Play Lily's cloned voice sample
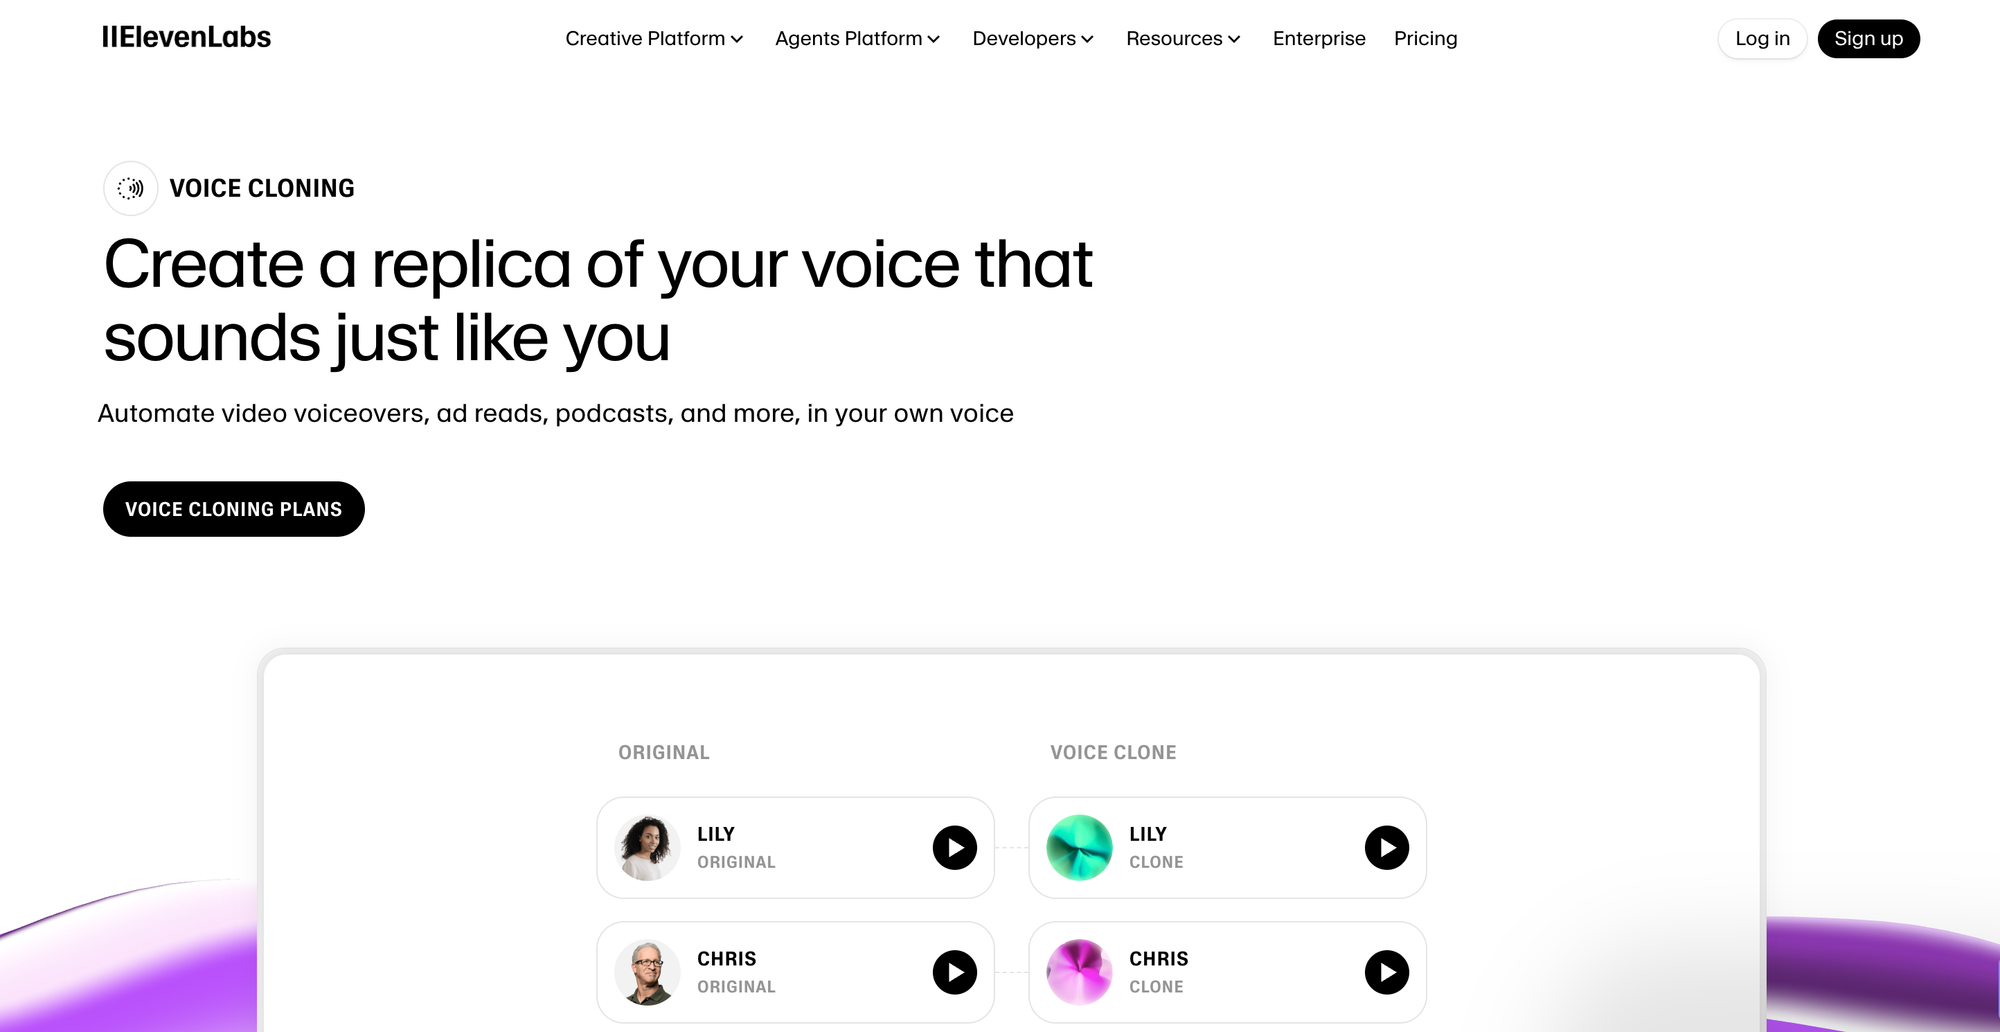This screenshot has width=2000, height=1032. click(x=1386, y=848)
